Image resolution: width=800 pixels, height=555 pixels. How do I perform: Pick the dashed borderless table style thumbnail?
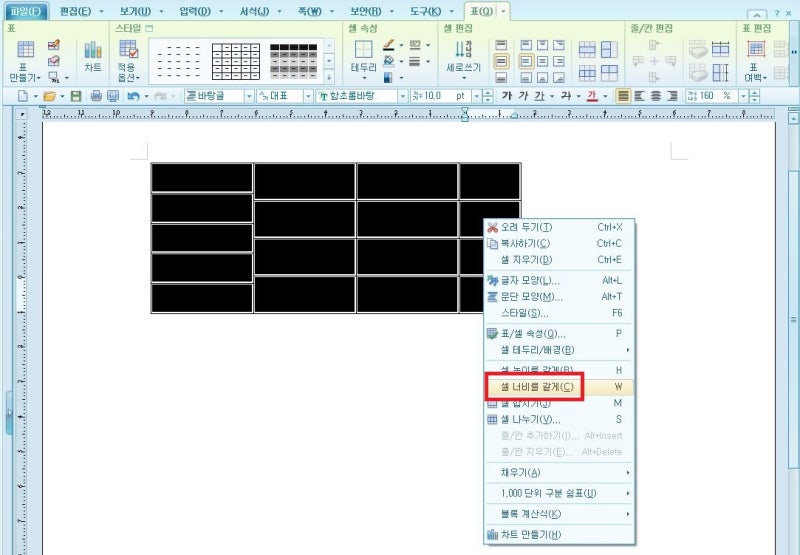pos(178,61)
